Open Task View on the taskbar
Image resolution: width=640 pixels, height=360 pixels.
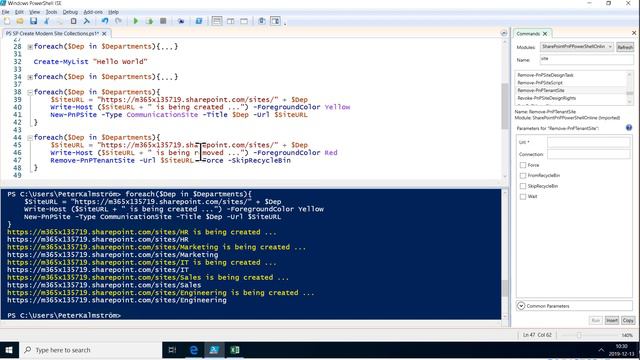pyautogui.click(x=172, y=350)
